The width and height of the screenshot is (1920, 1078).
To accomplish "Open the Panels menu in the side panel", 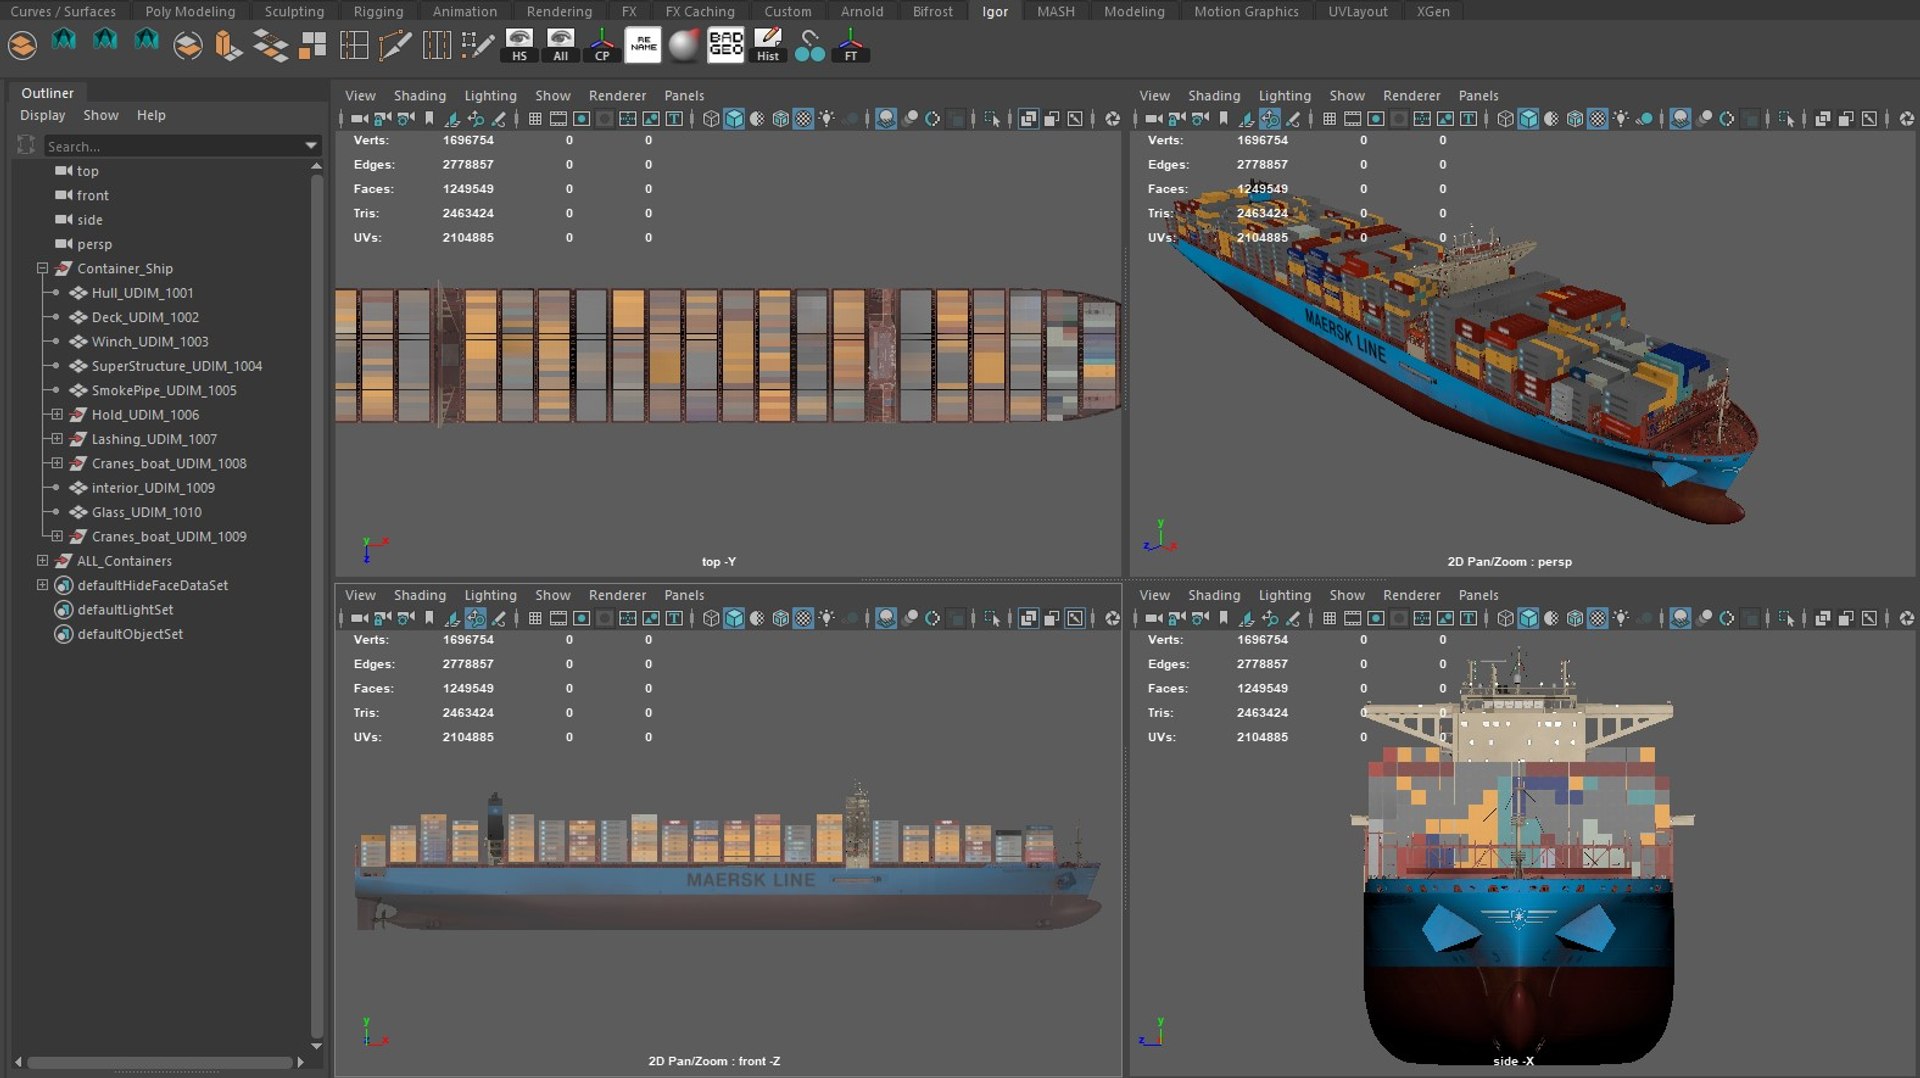I will point(1478,594).
